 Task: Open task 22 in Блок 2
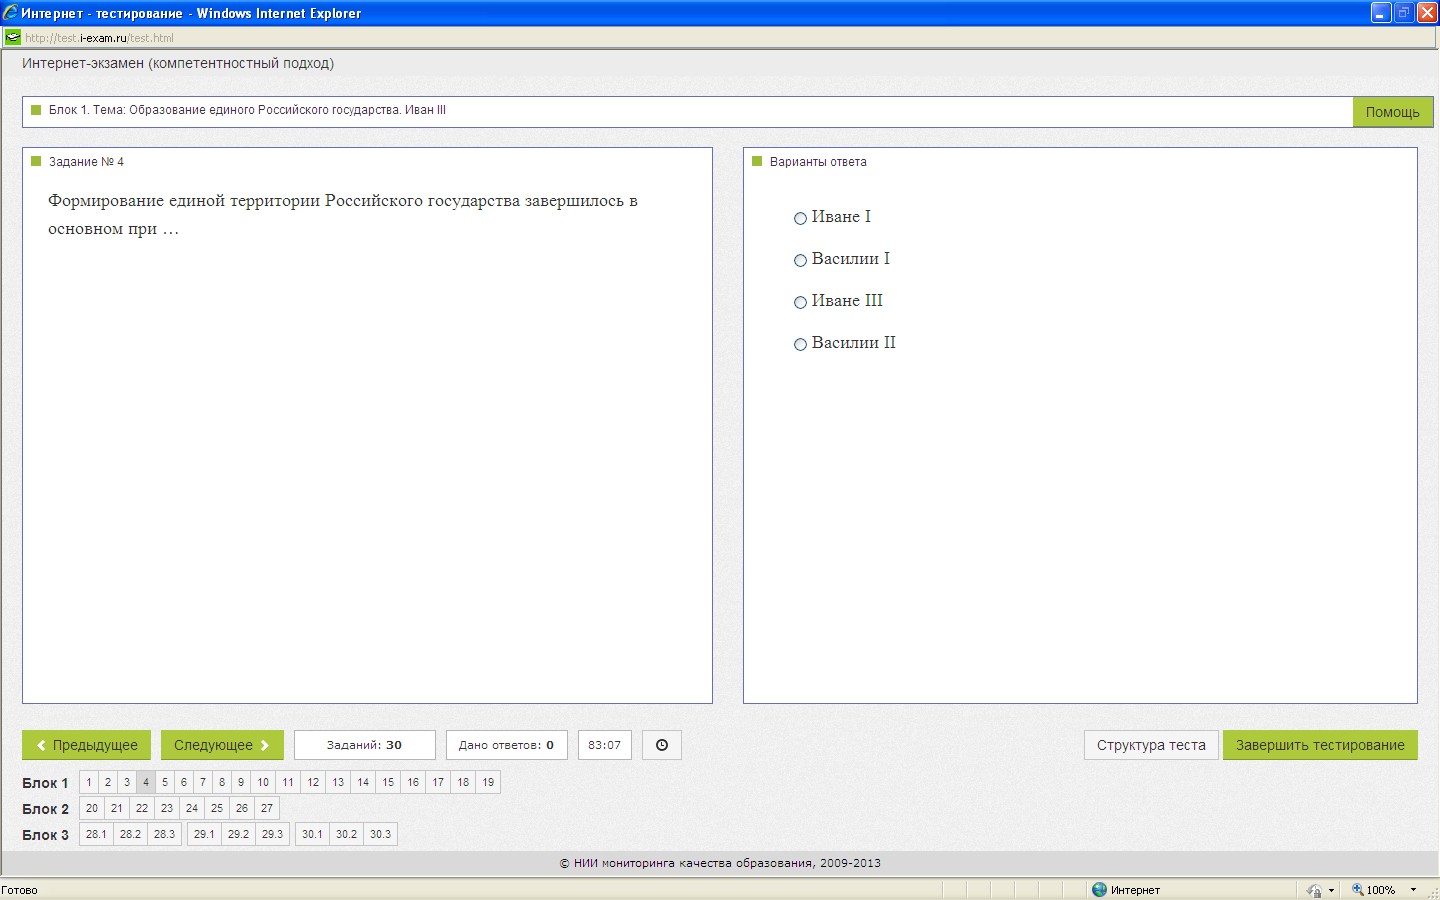tap(142, 808)
